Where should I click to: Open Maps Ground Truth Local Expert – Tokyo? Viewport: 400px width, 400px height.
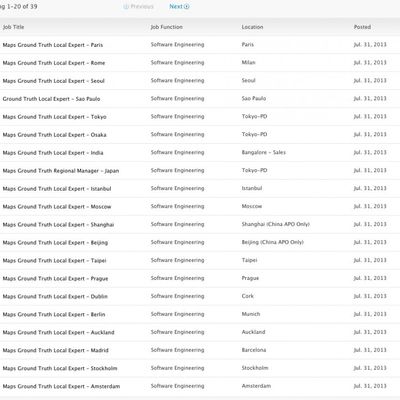click(55, 117)
